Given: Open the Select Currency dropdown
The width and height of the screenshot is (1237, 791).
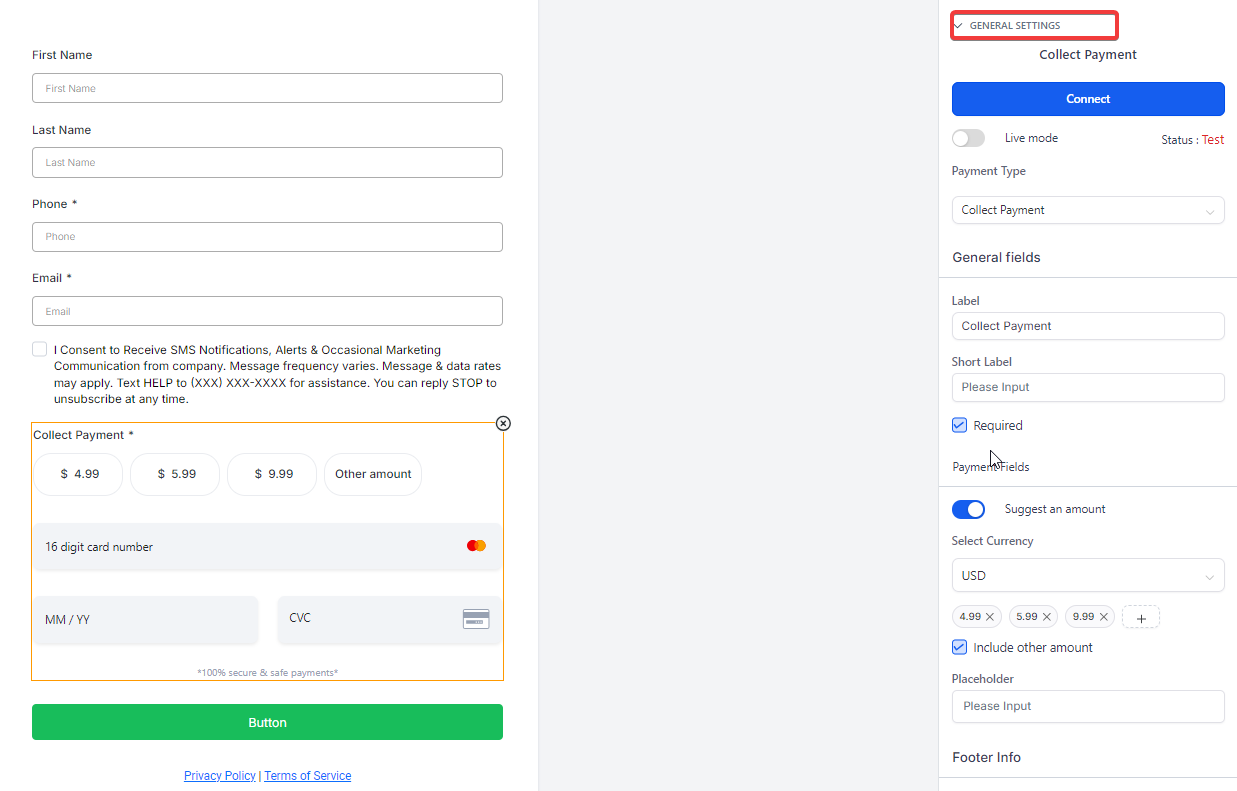Looking at the screenshot, I should (x=1088, y=576).
